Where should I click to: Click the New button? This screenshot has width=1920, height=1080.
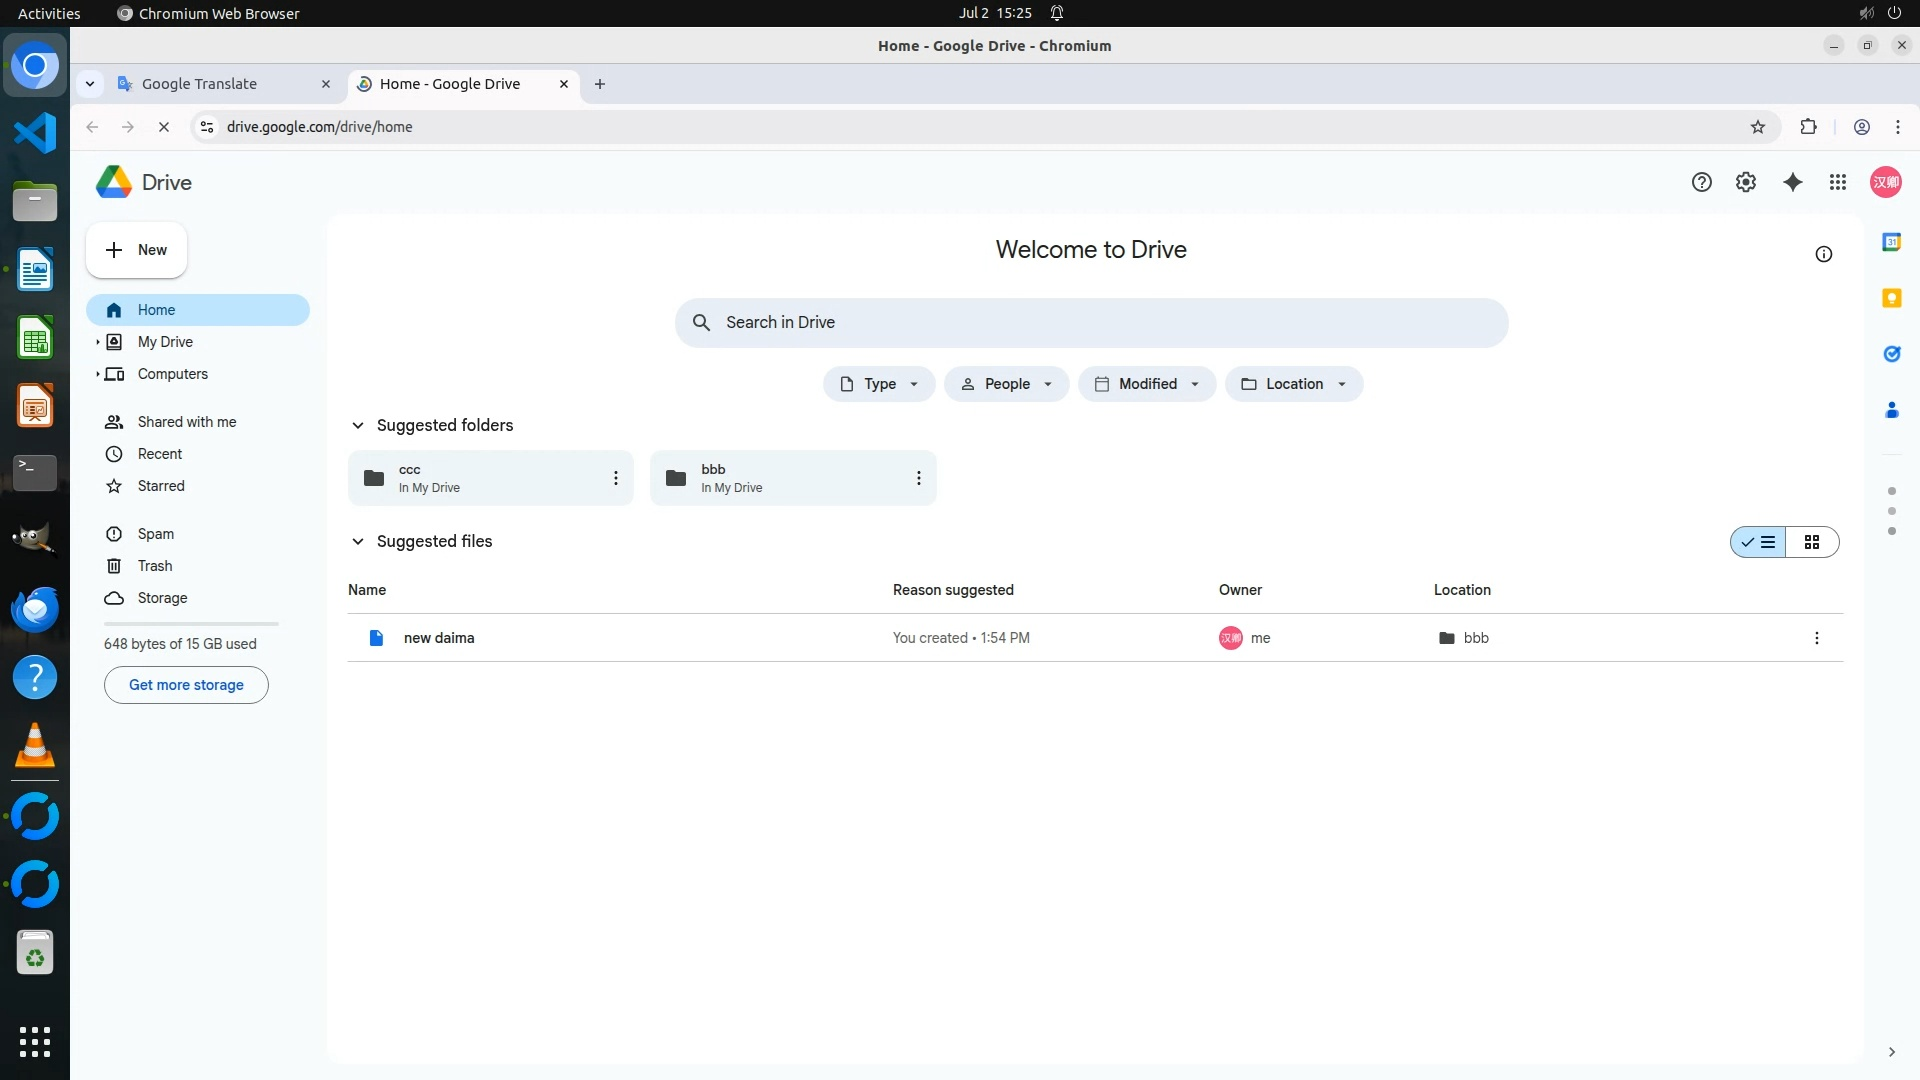[x=136, y=250]
